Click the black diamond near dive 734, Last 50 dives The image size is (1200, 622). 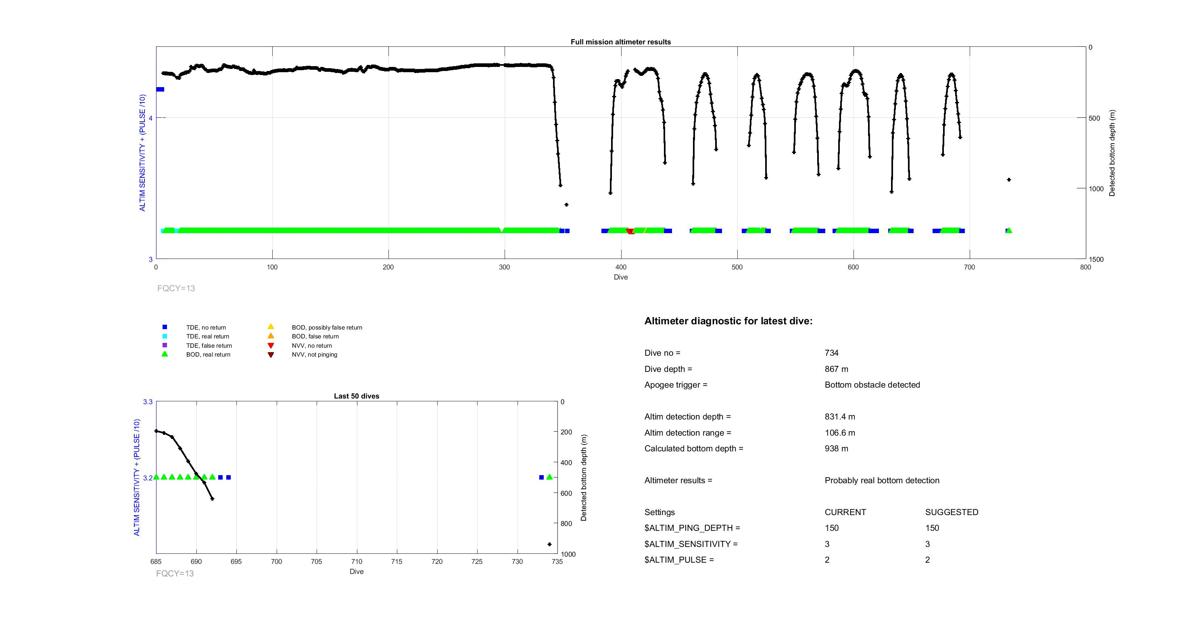(x=549, y=544)
